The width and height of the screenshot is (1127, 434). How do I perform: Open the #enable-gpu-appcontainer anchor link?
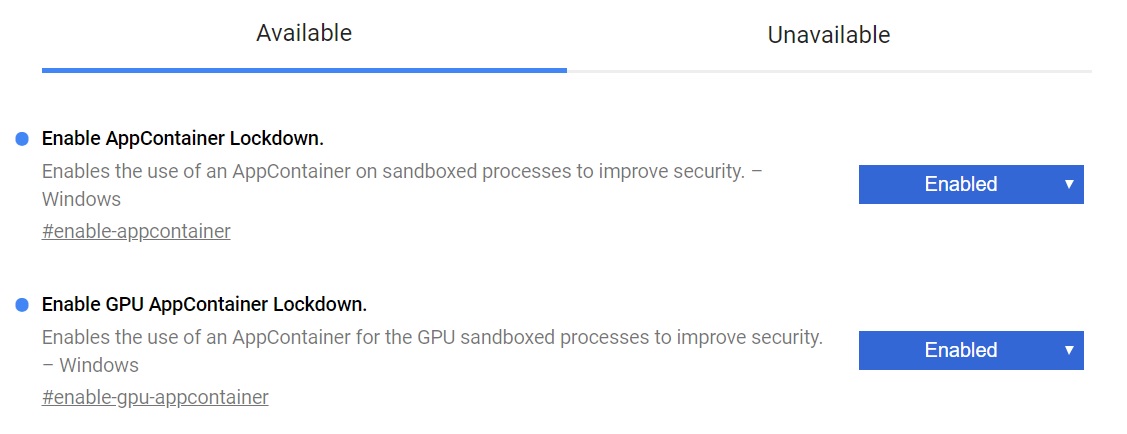point(155,398)
